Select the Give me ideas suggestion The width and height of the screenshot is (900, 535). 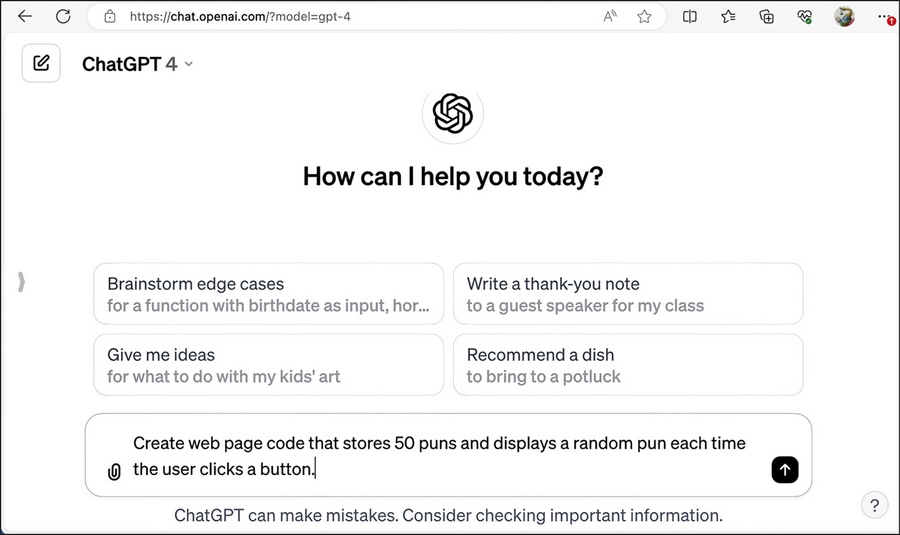click(x=269, y=365)
